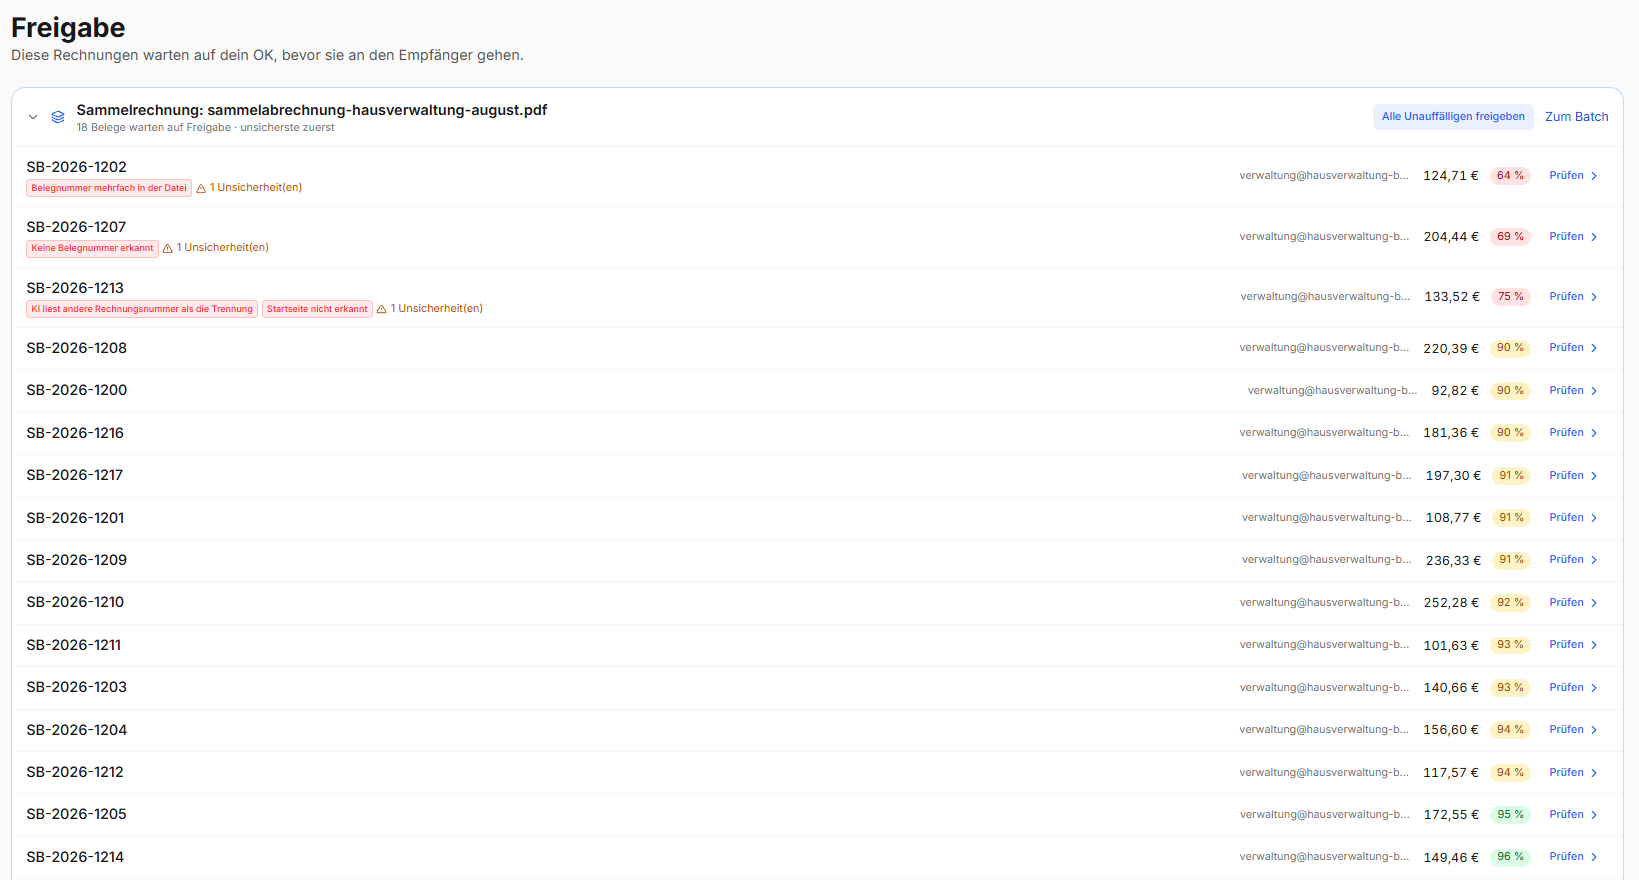Collapse the Sammelrechnung batch group

coord(33,117)
